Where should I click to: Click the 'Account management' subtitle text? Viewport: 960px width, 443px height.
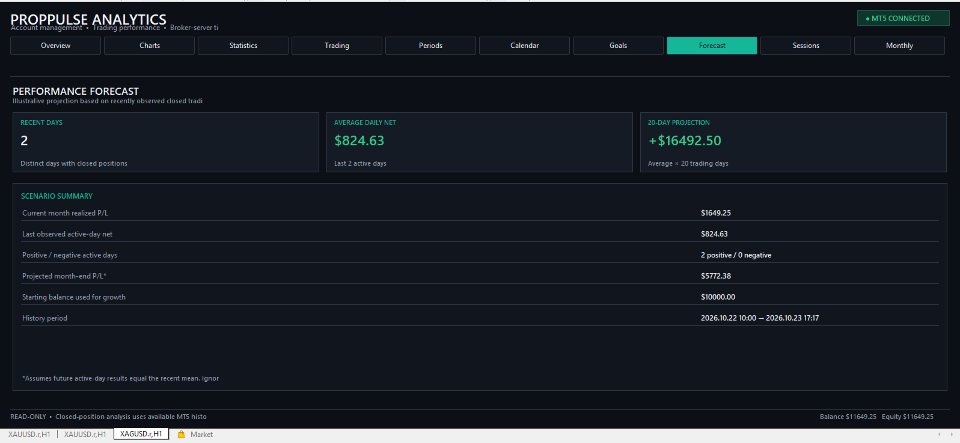coord(46,28)
